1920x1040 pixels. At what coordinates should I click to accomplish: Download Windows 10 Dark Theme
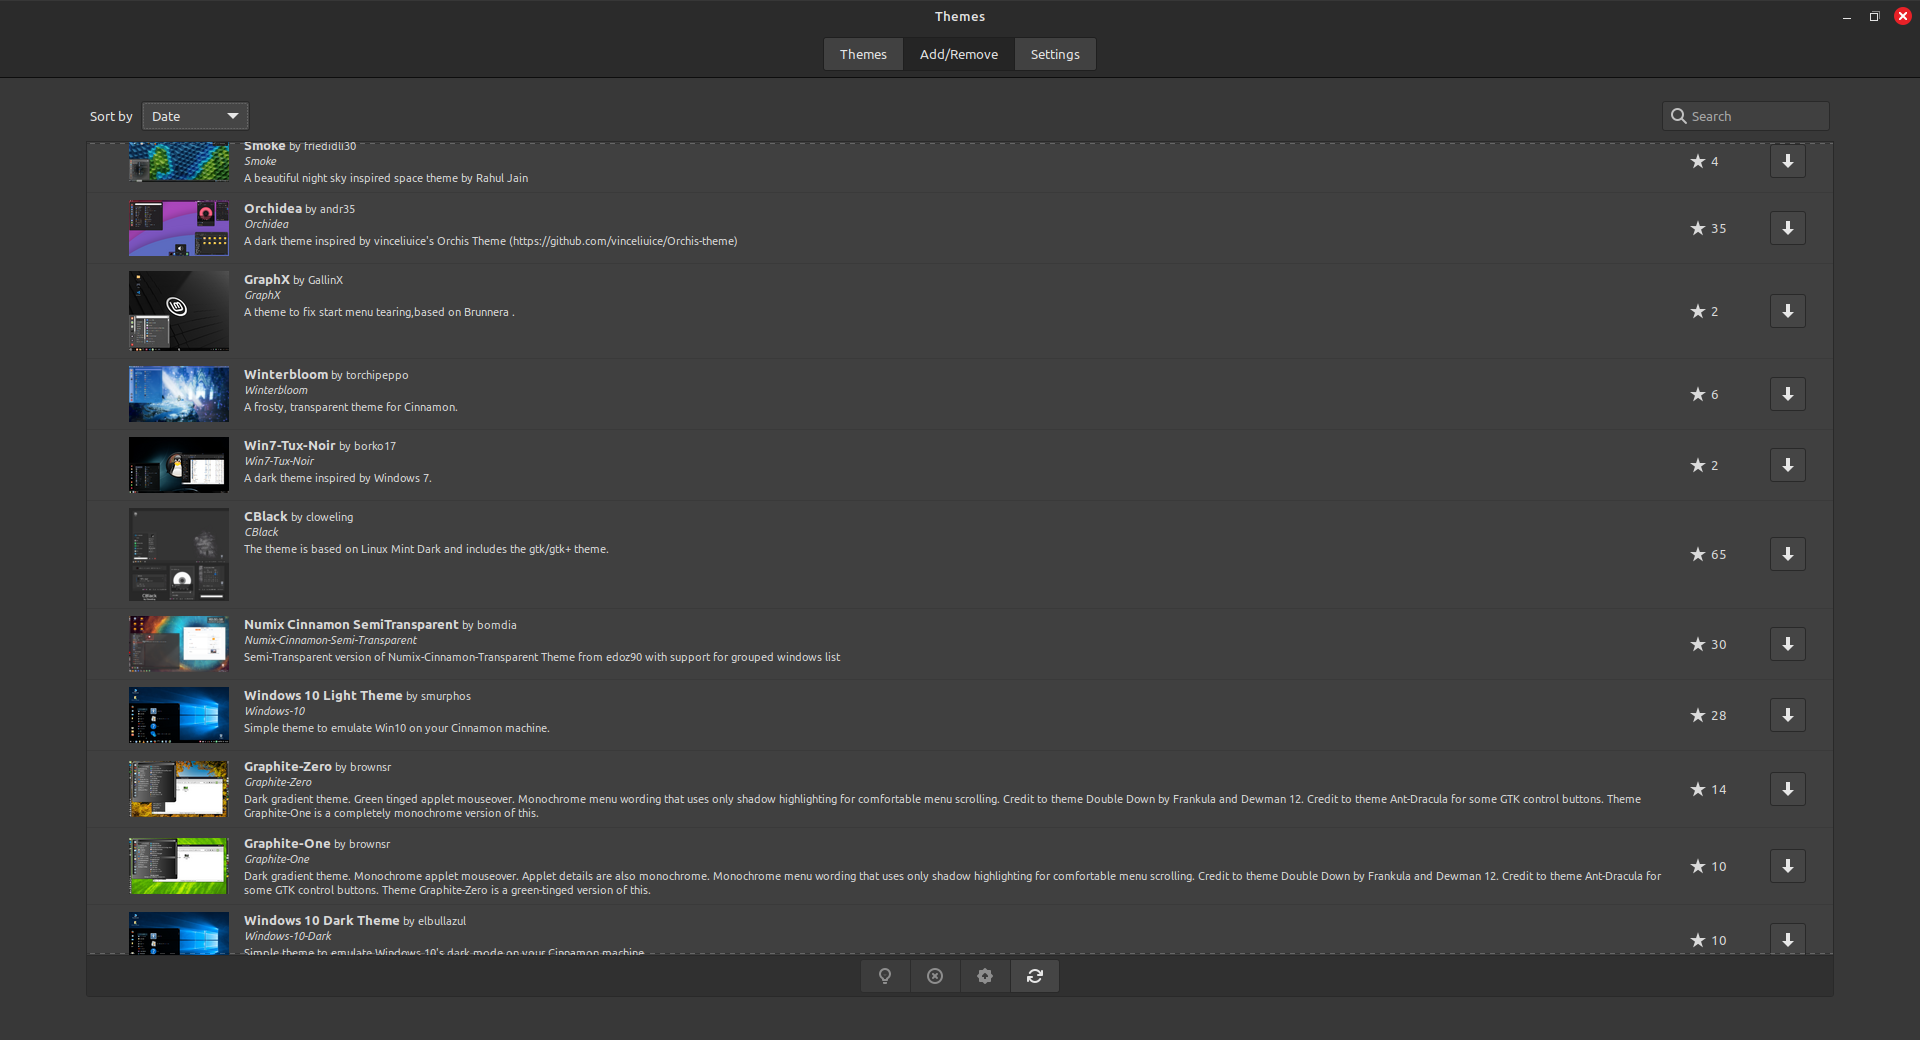[1787, 939]
